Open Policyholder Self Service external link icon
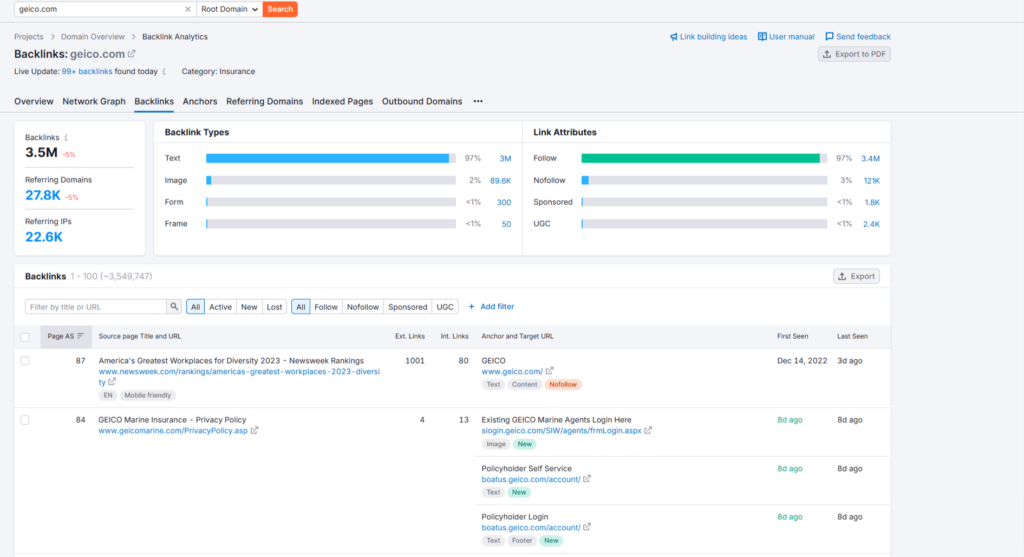The image size is (1024, 557). tap(586, 479)
